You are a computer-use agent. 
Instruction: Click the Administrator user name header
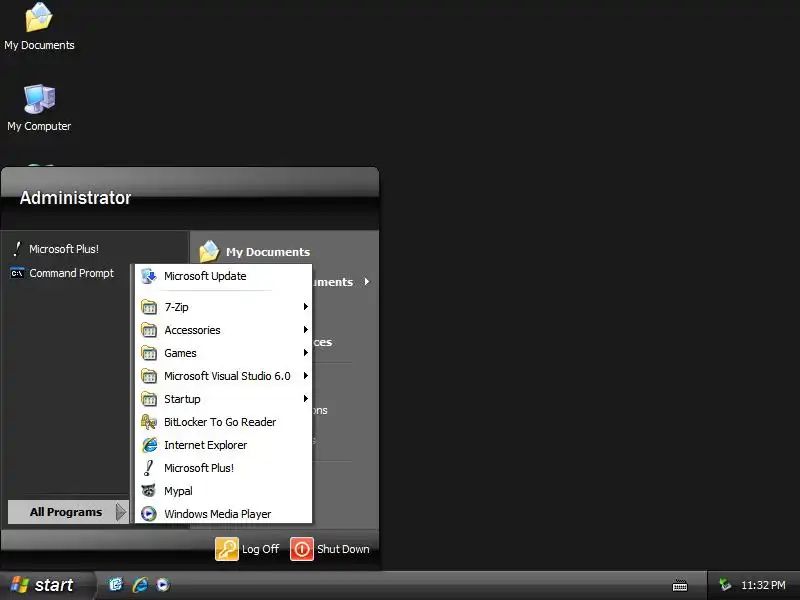(76, 197)
